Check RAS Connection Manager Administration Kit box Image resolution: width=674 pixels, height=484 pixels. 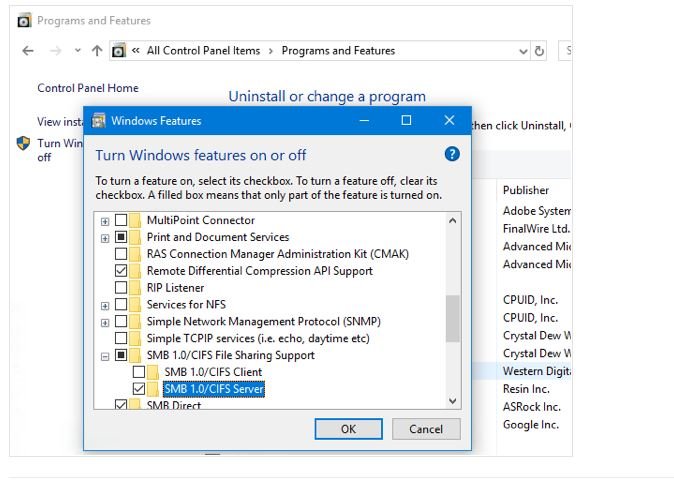point(121,254)
